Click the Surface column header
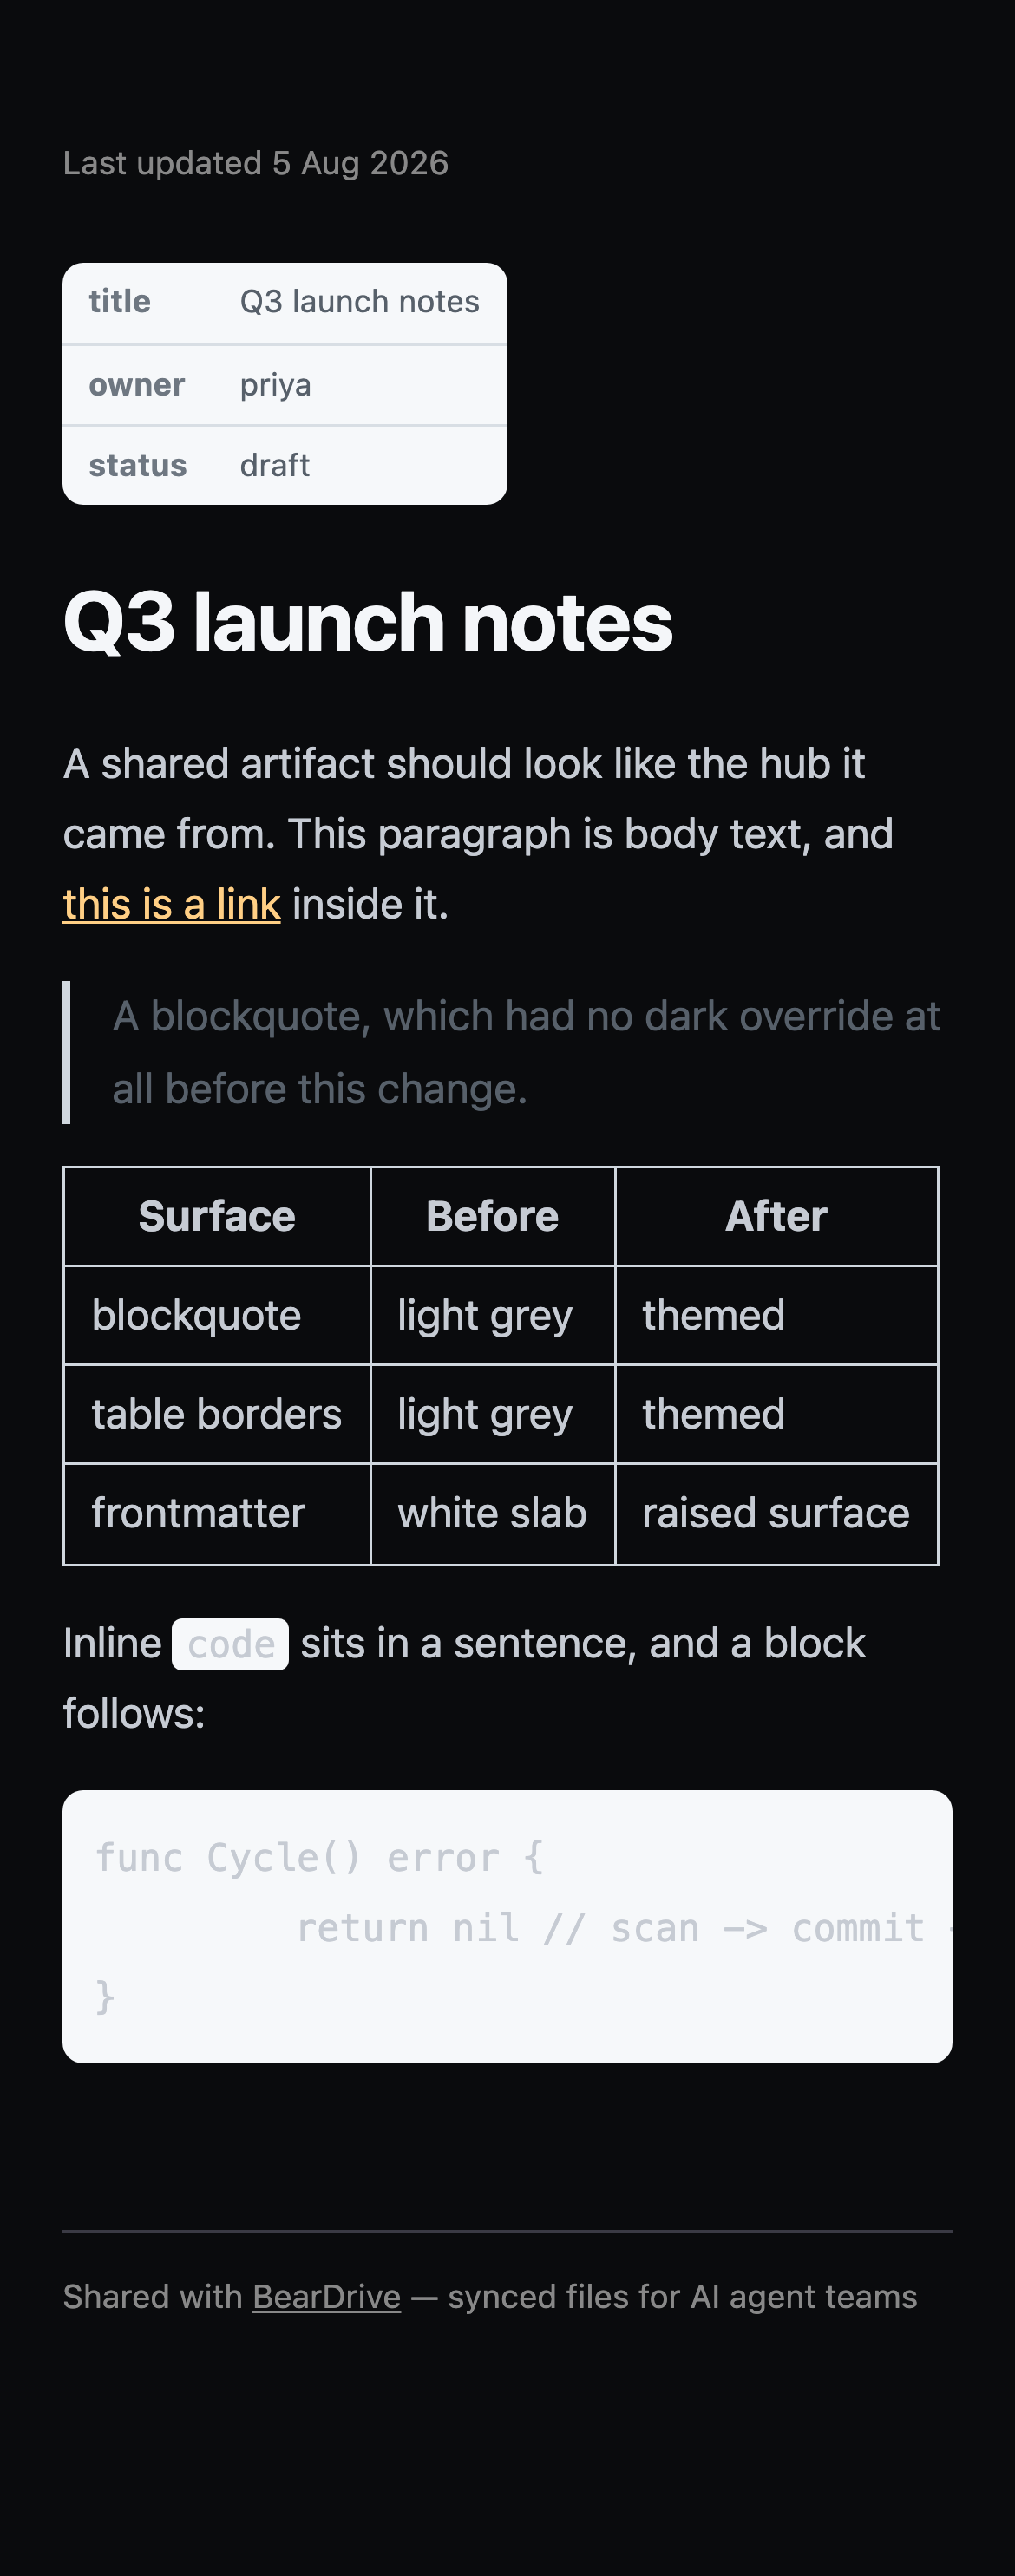The image size is (1015, 2576). tap(217, 1216)
